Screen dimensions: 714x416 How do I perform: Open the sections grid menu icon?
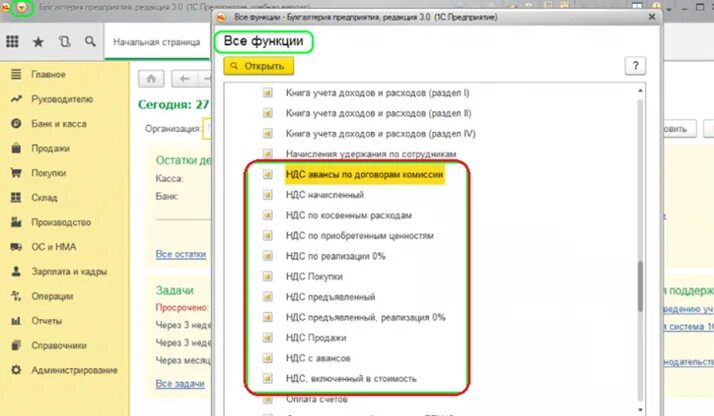click(12, 42)
